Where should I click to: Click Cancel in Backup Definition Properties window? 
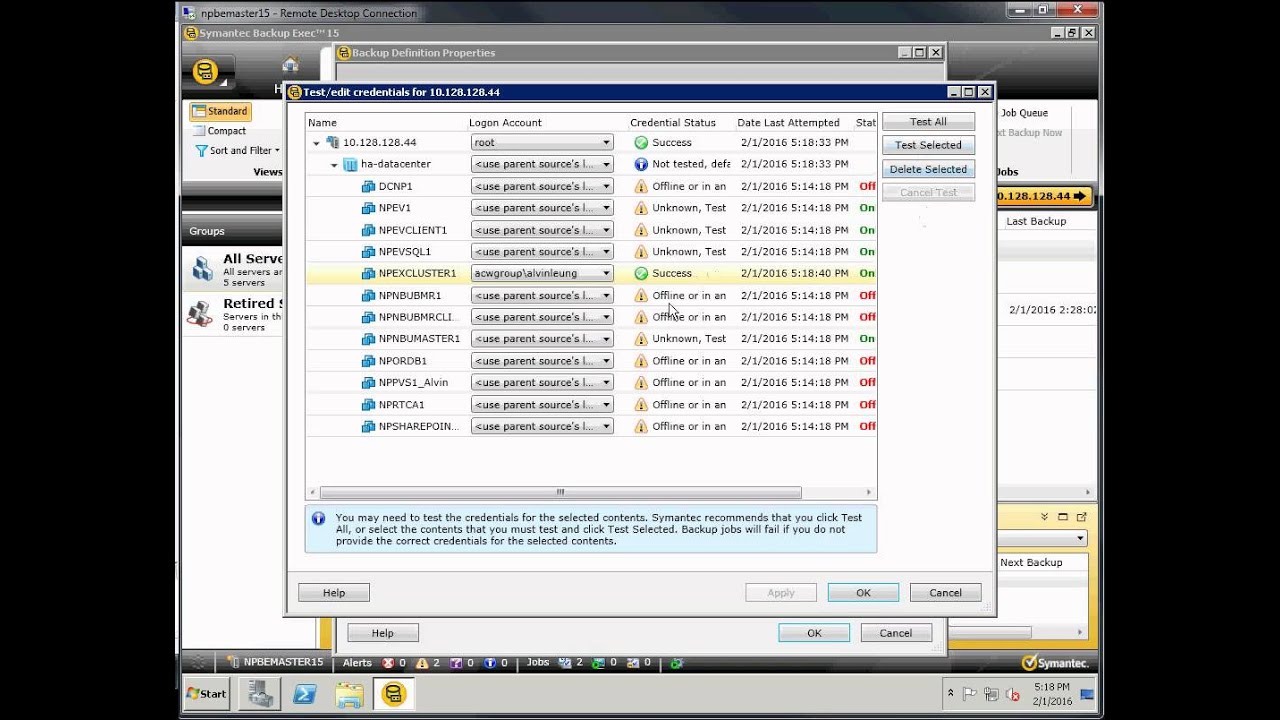[895, 633]
